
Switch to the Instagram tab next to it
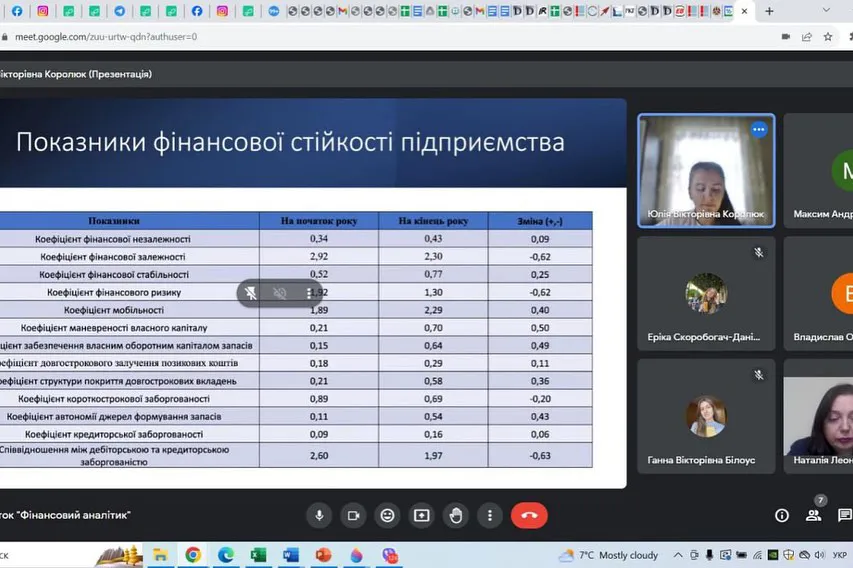[x=42, y=11]
